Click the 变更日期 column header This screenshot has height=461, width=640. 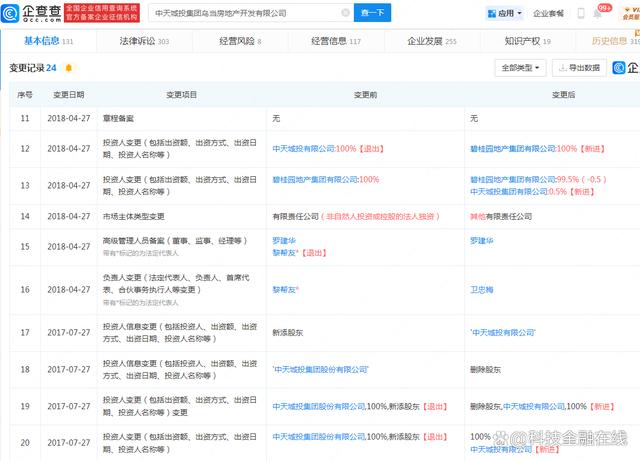tap(69, 95)
